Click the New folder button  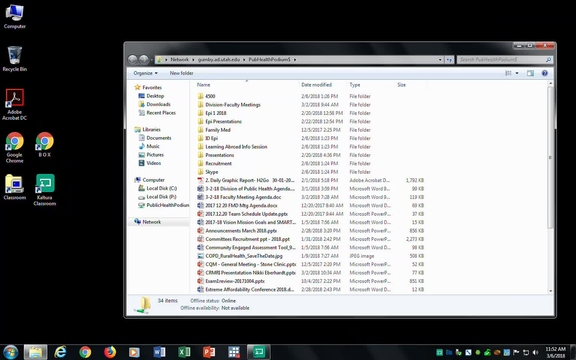tap(181, 73)
